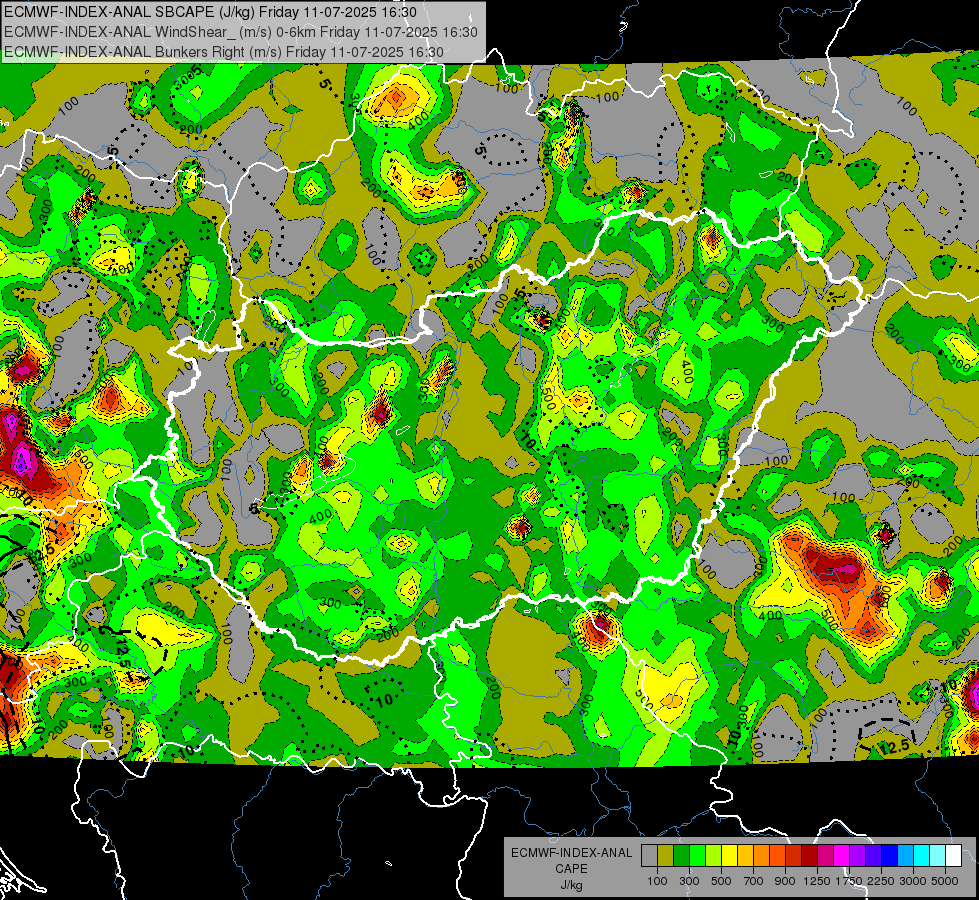The image size is (979, 900).
Task: Select the pure blue legend swatch
Action: tap(889, 855)
